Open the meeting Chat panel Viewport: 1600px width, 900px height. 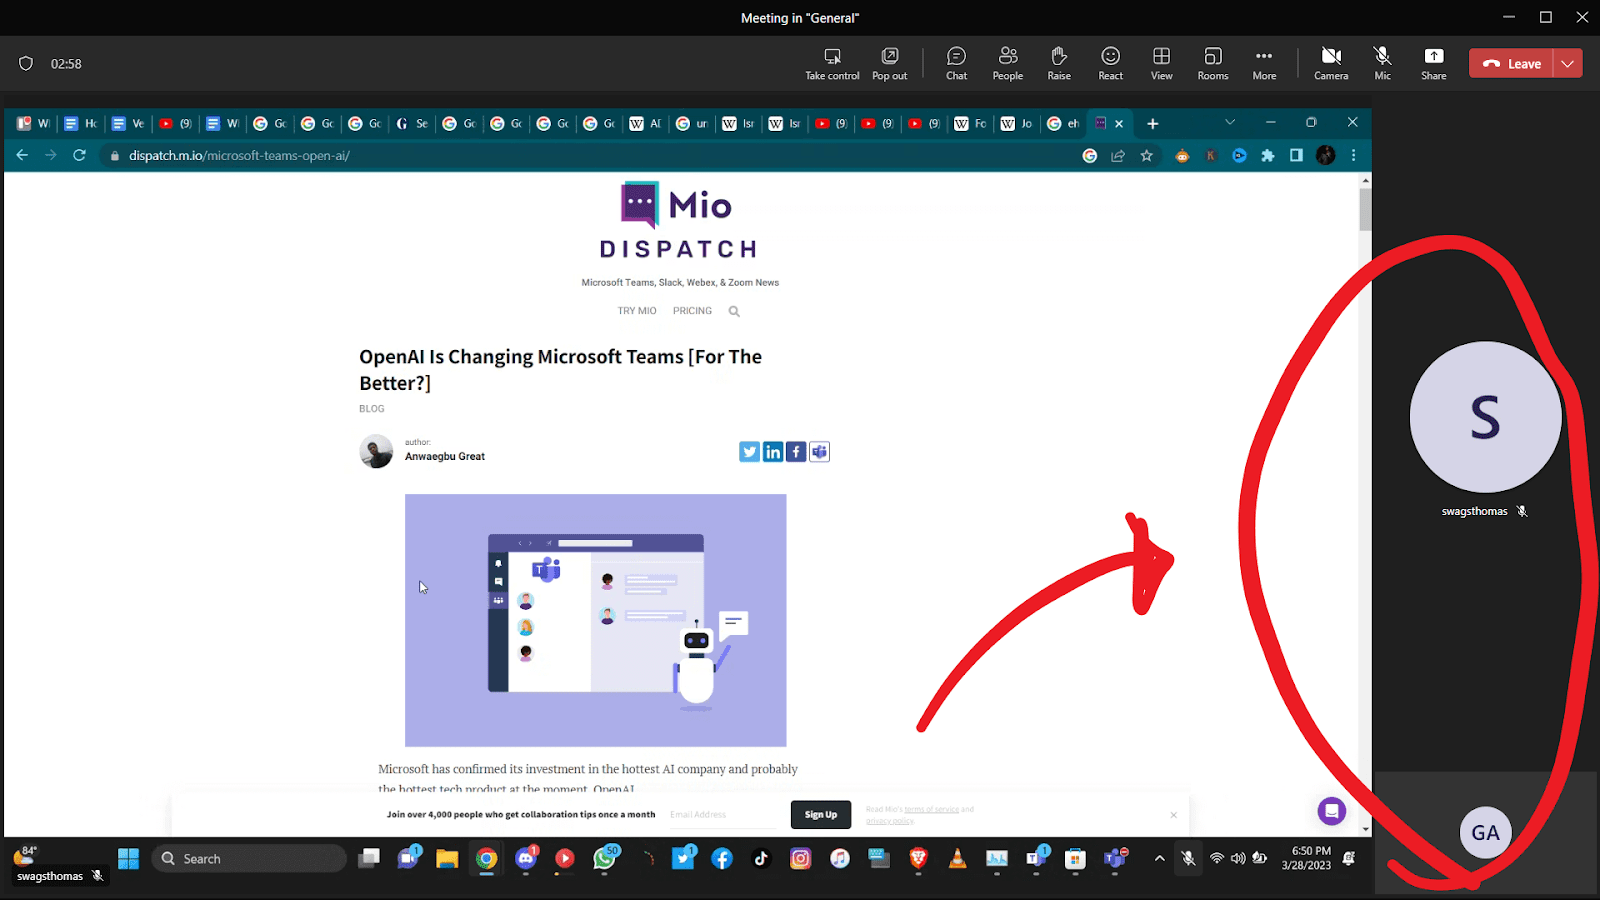coord(957,64)
